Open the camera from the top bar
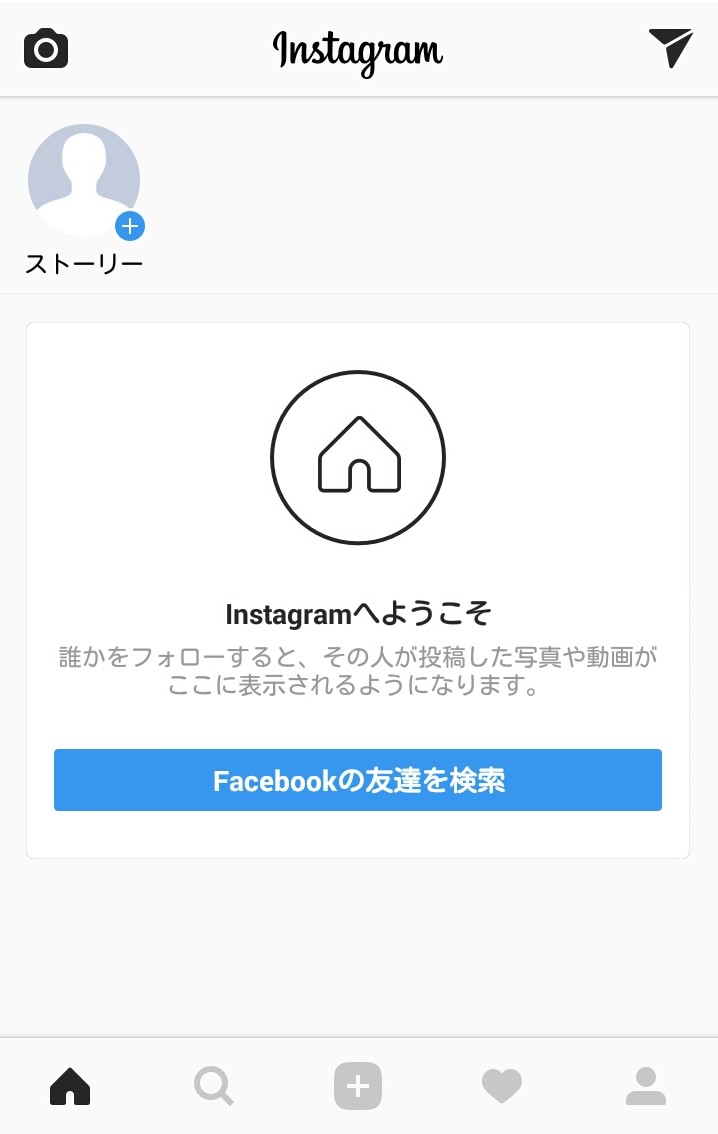Viewport: 718px width, 1134px height. [46, 49]
